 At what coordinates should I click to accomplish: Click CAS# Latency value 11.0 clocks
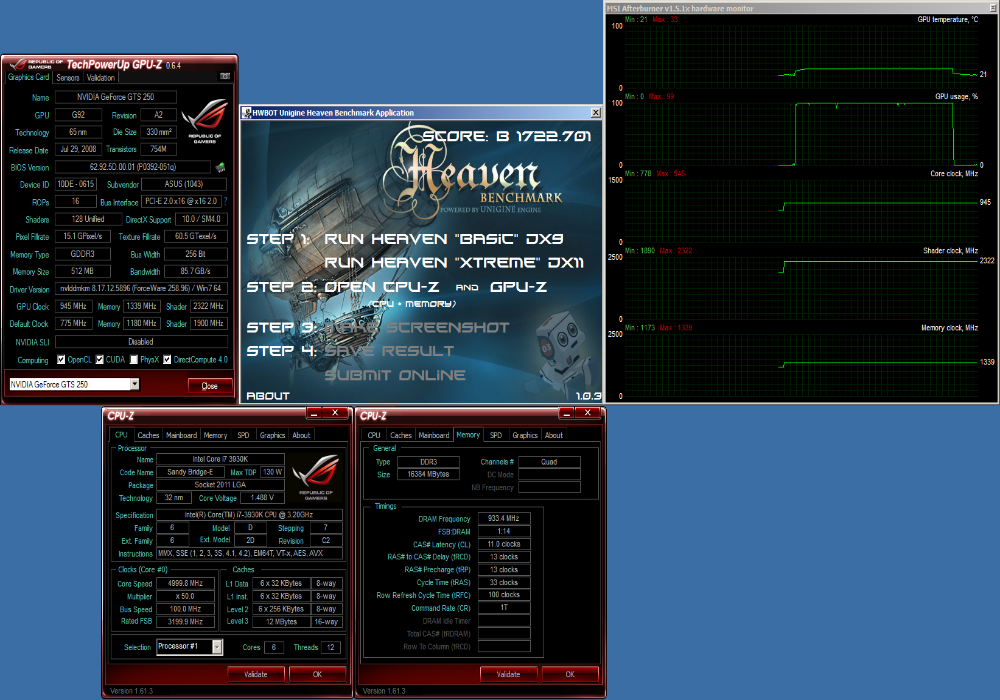coord(504,544)
